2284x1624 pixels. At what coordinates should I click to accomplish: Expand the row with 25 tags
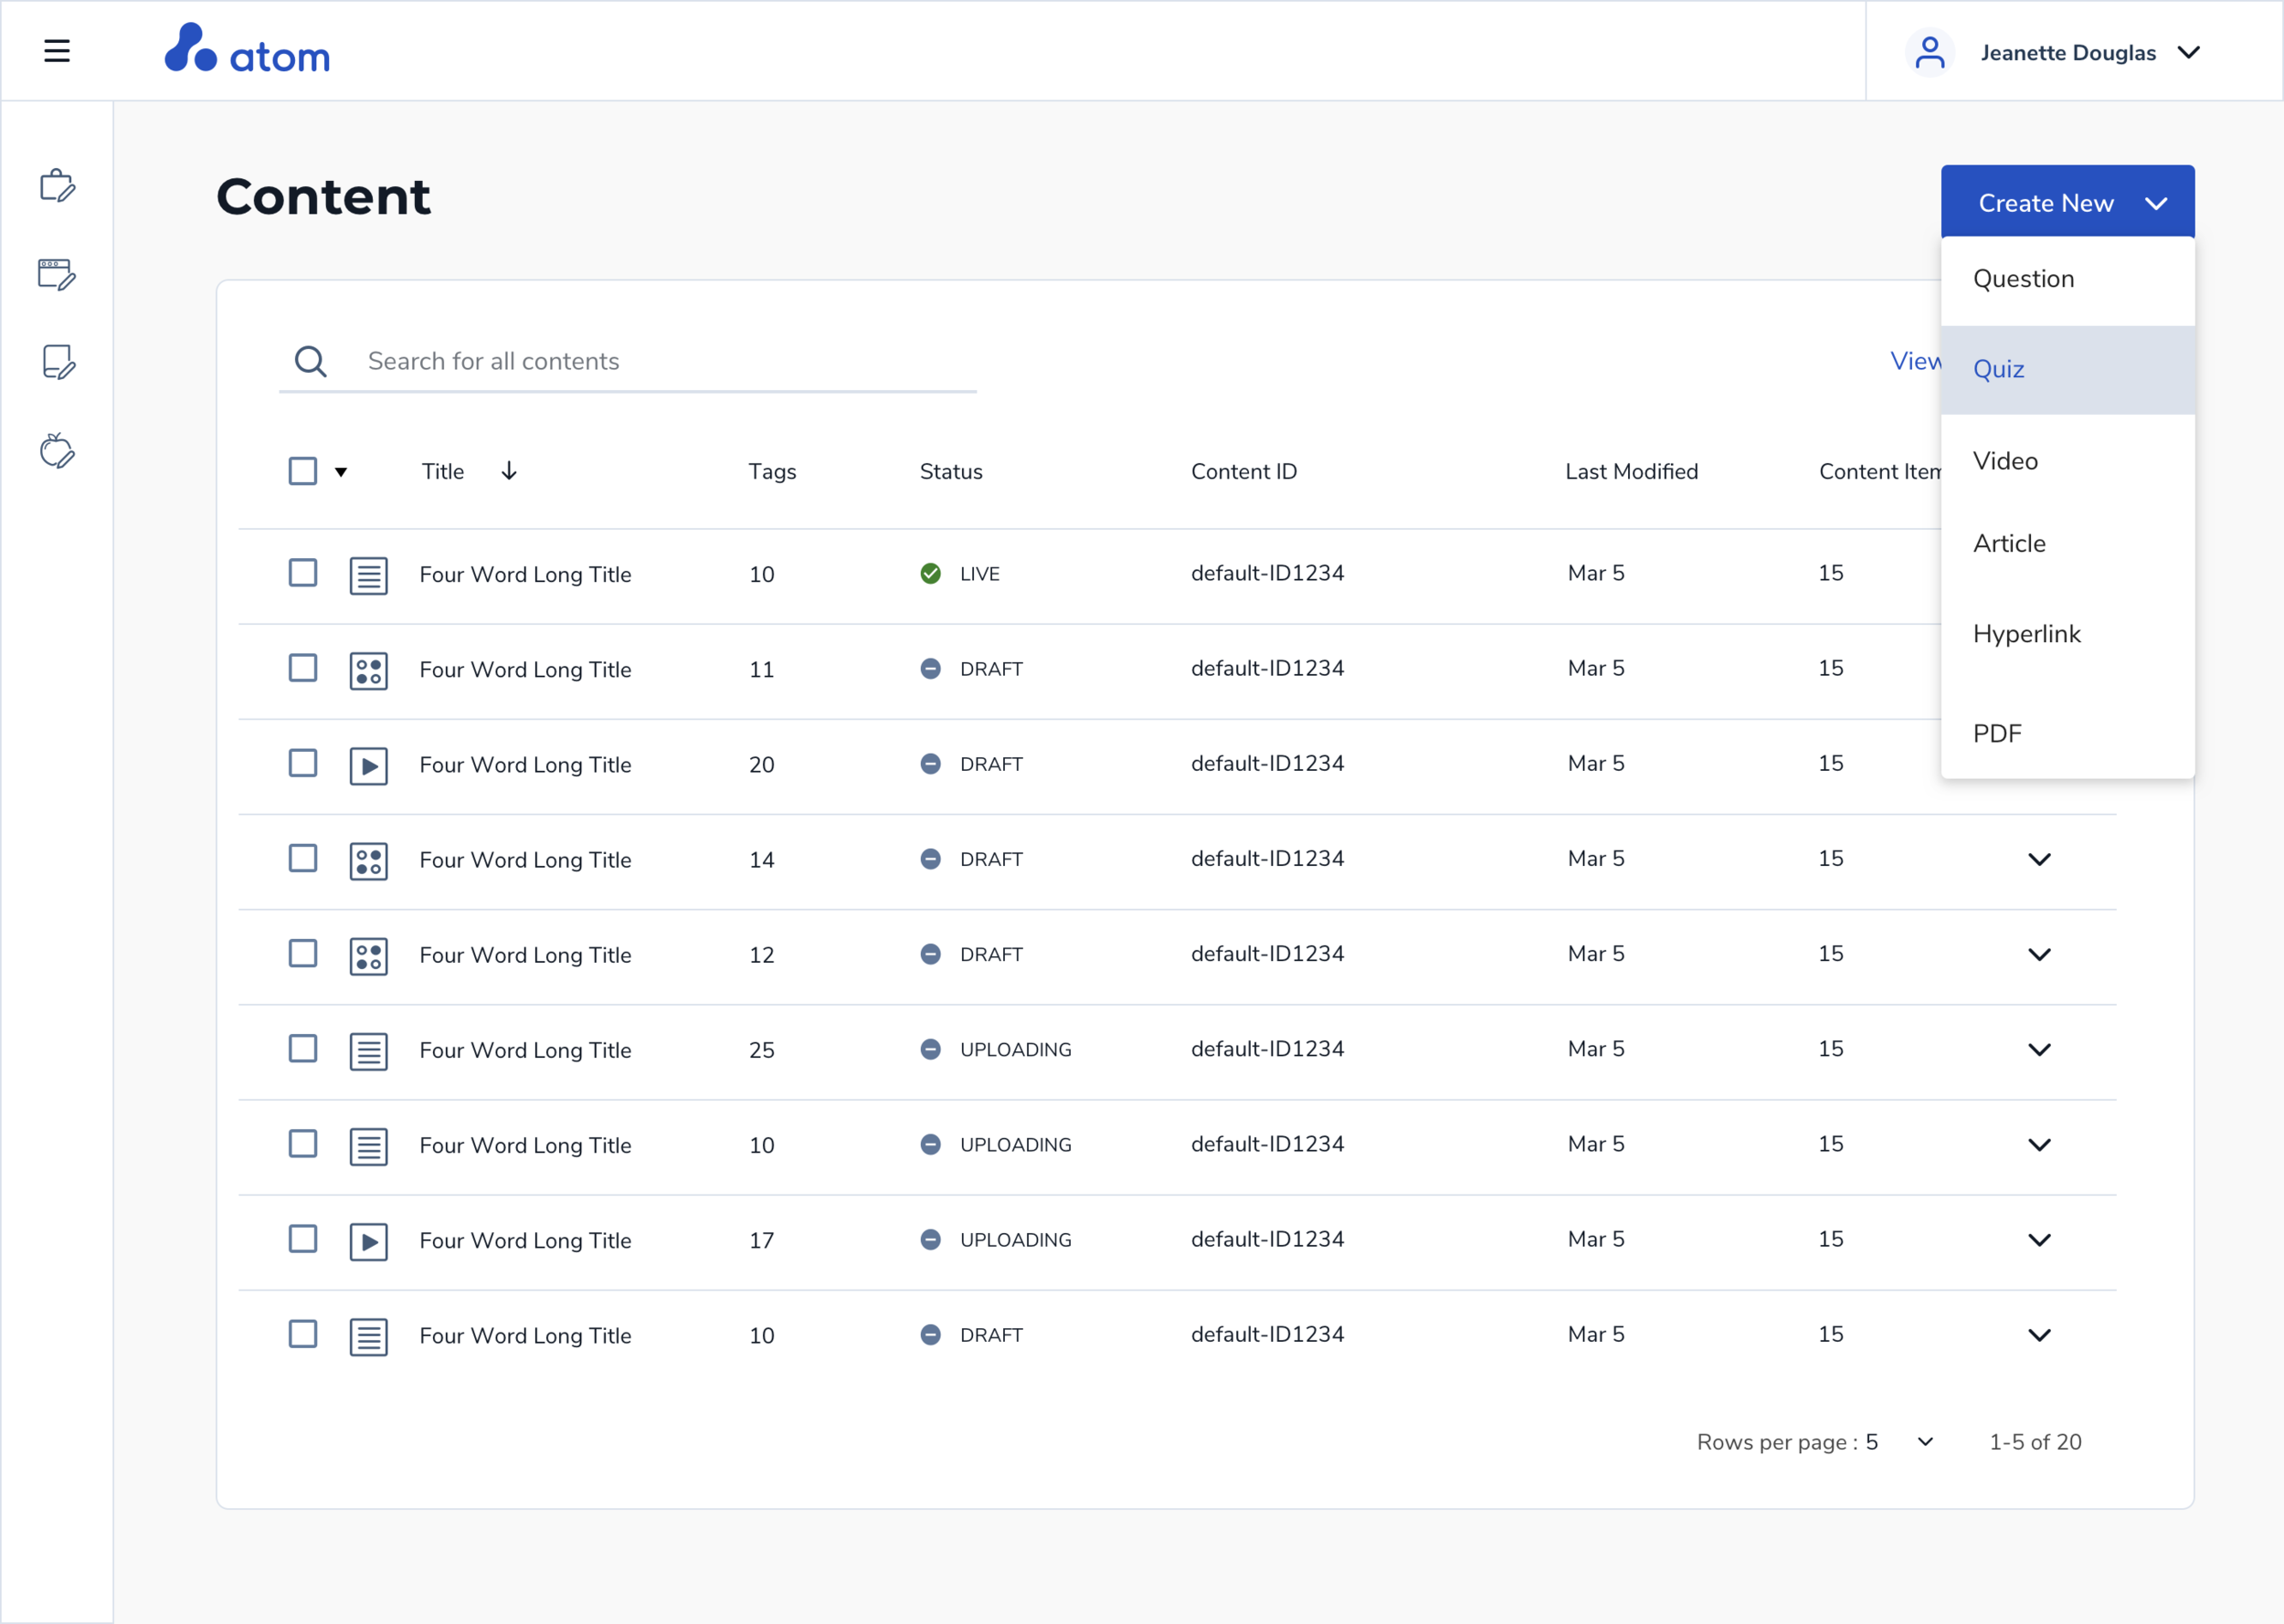click(x=2039, y=1050)
